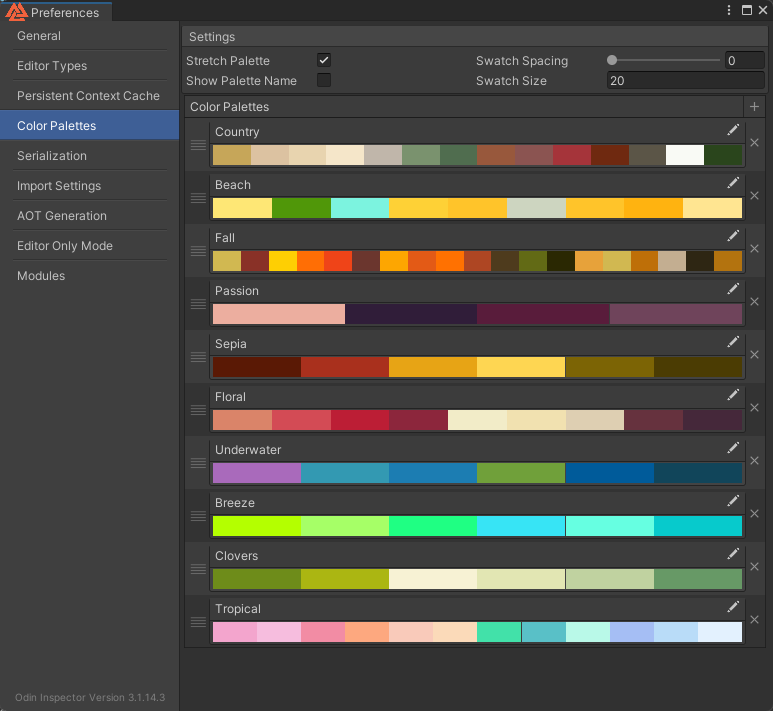Edit the Country palette with pencil icon
773x711 pixels.
(733, 130)
